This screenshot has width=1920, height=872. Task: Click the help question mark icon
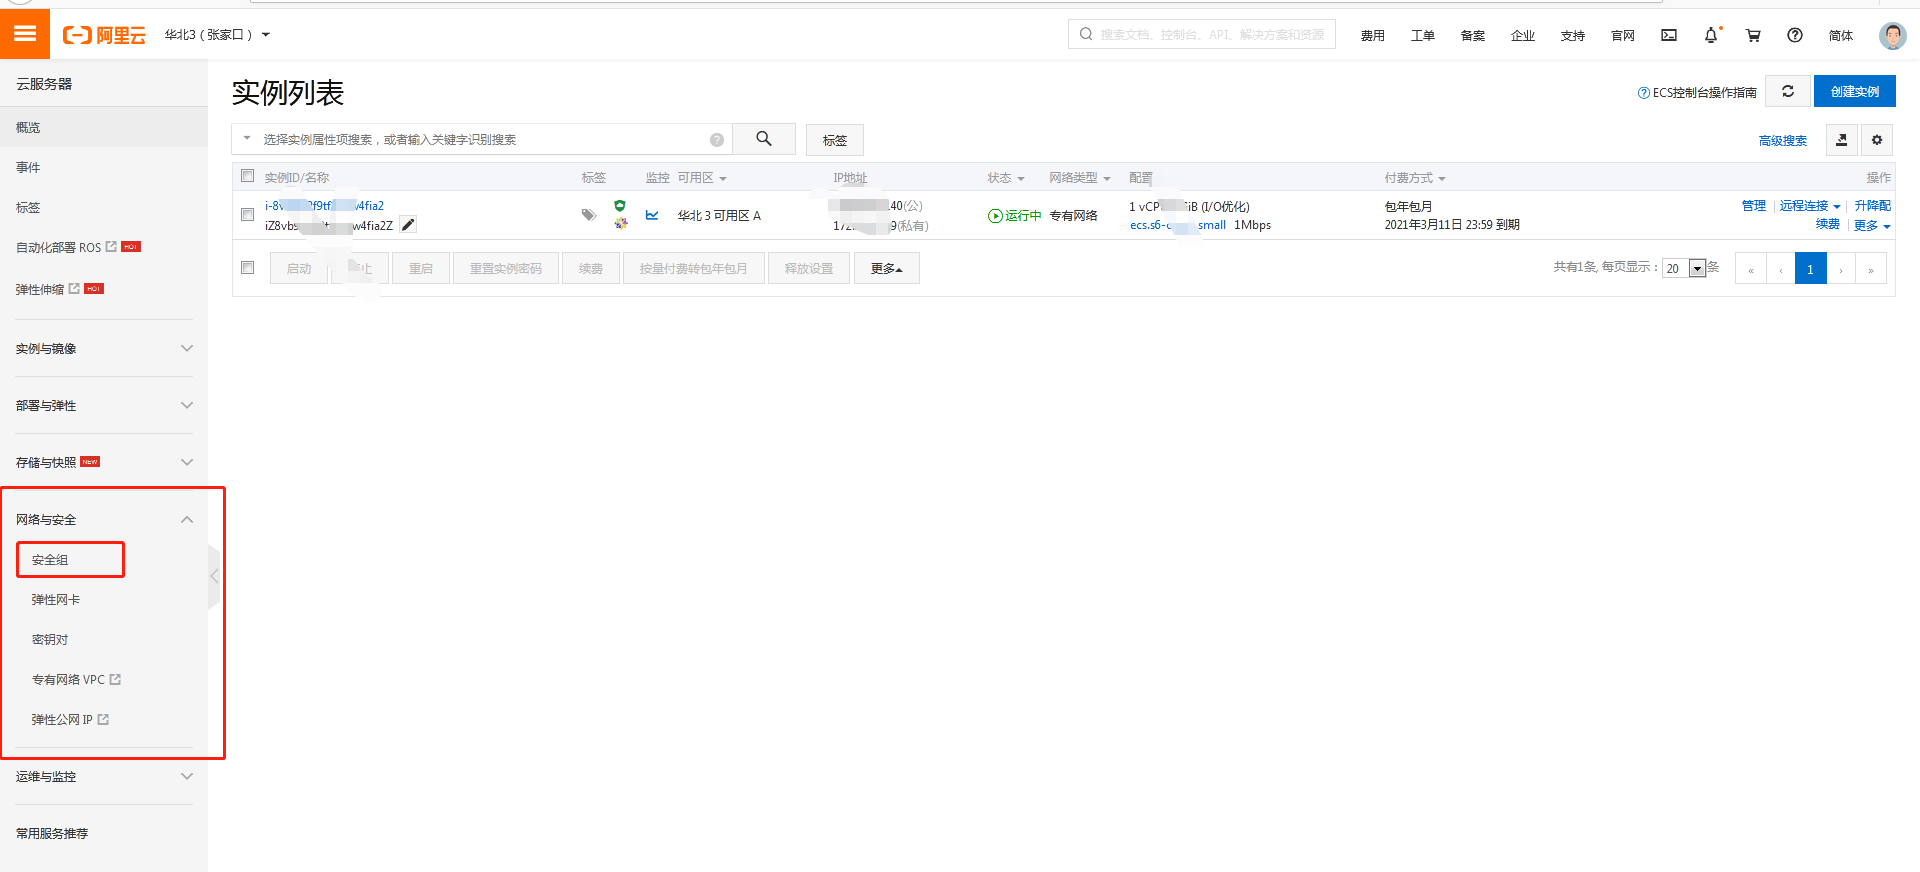click(x=1795, y=35)
